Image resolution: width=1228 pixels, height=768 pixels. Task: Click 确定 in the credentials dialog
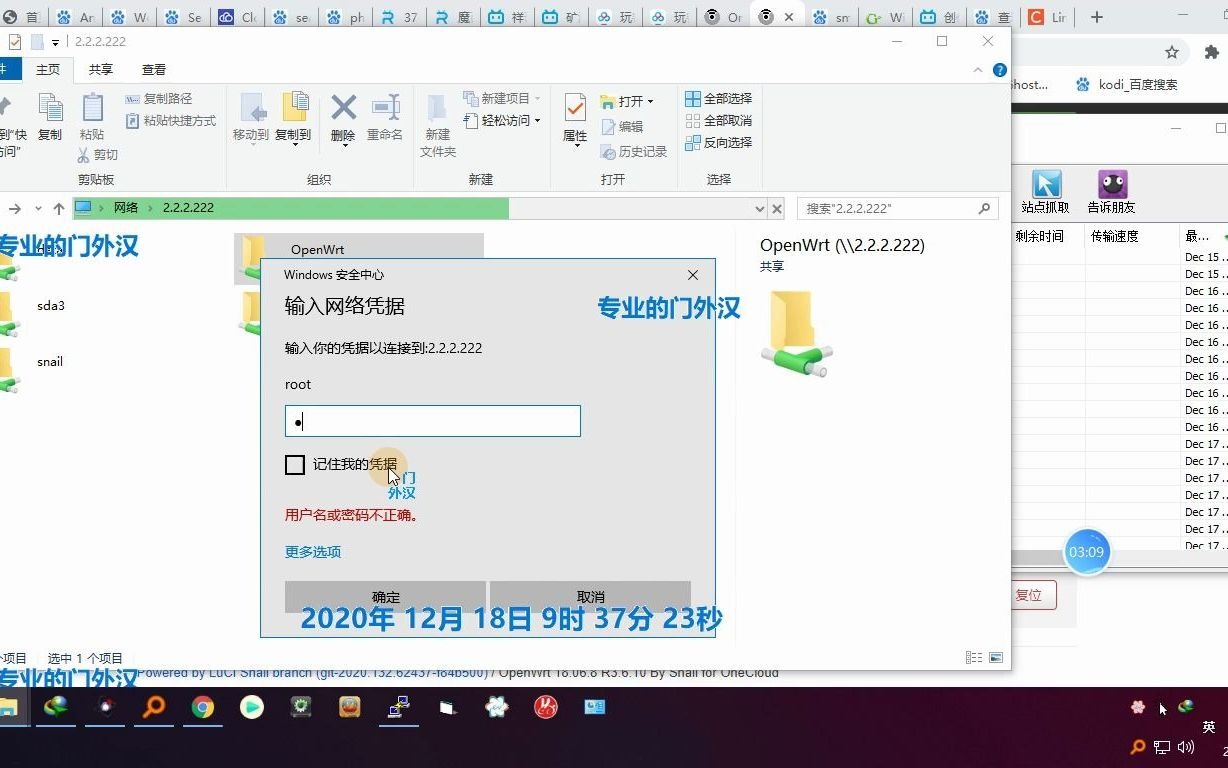pyautogui.click(x=386, y=597)
